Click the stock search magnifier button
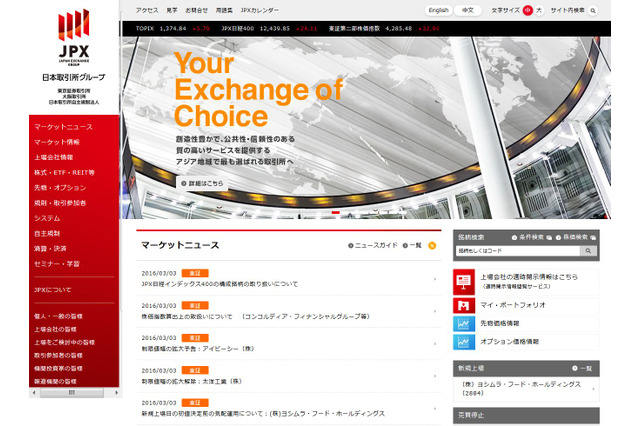The width and height of the screenshot is (640, 426). (588, 251)
